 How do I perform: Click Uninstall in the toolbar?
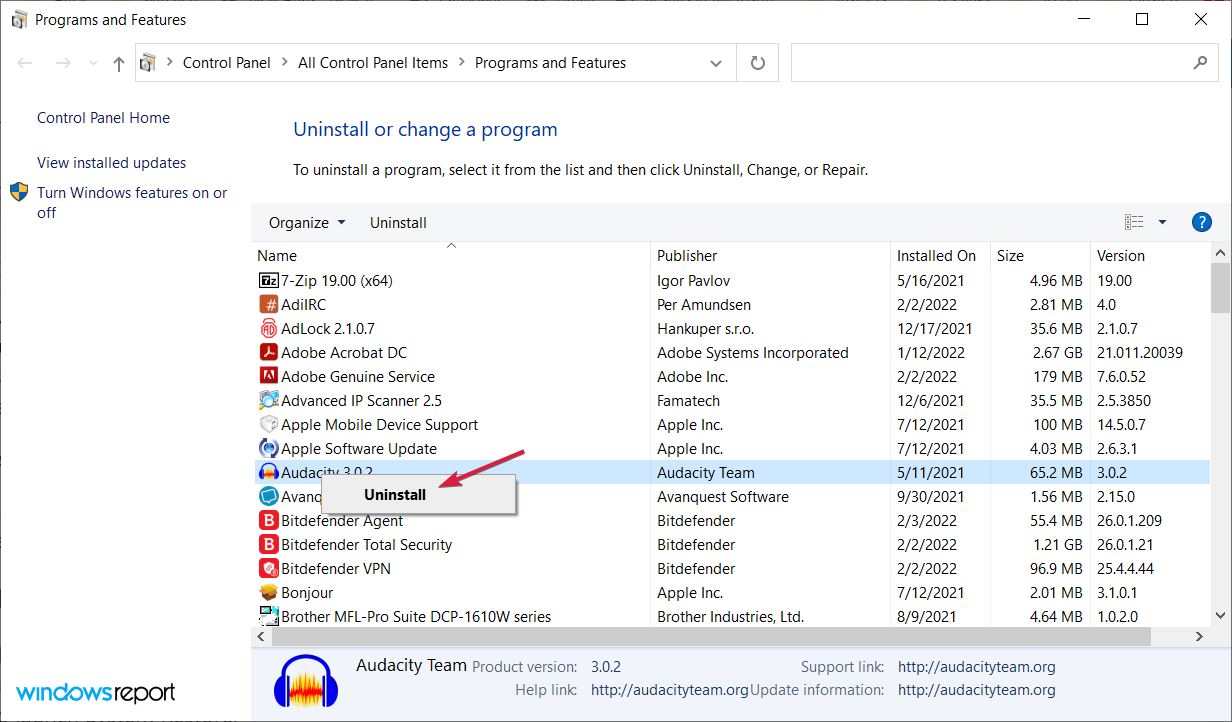[398, 222]
